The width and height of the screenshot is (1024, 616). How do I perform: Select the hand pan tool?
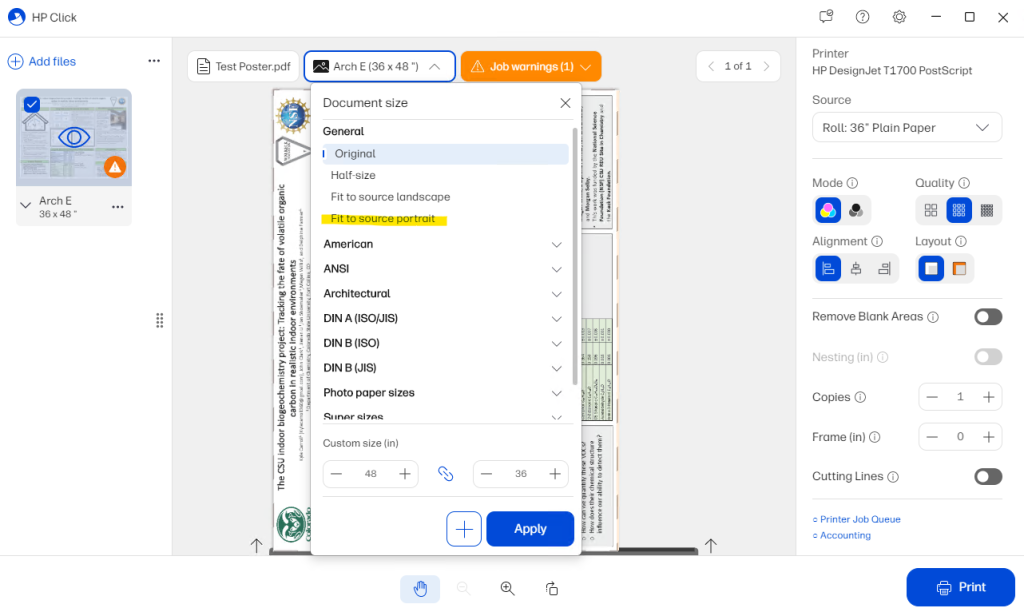(420, 589)
